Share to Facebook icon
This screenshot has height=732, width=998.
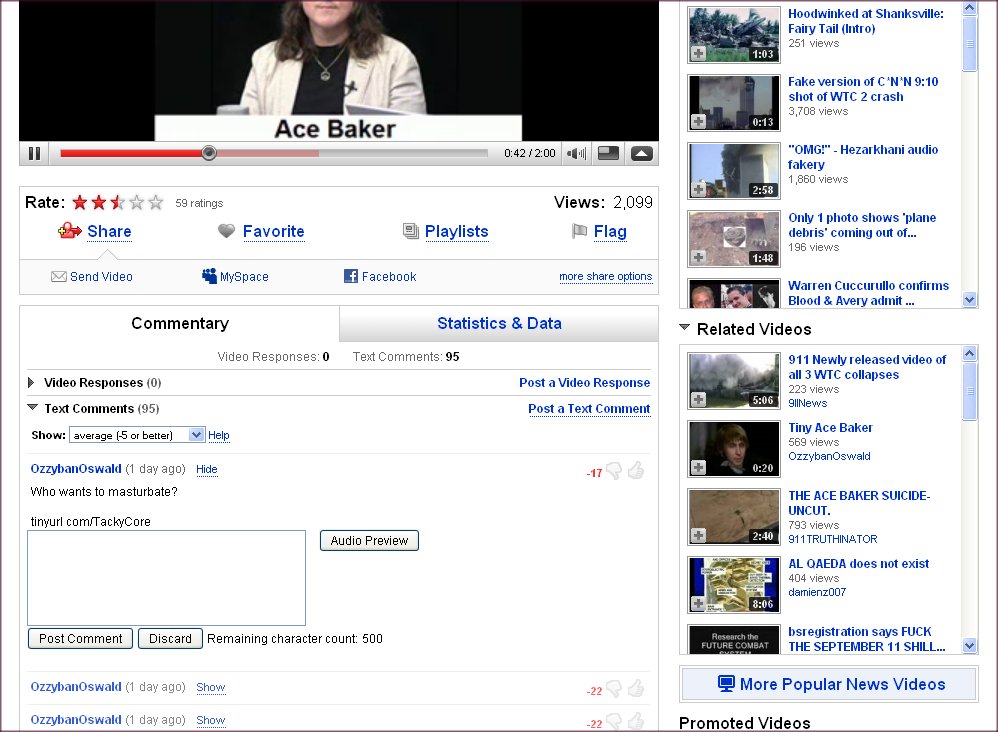pos(351,276)
